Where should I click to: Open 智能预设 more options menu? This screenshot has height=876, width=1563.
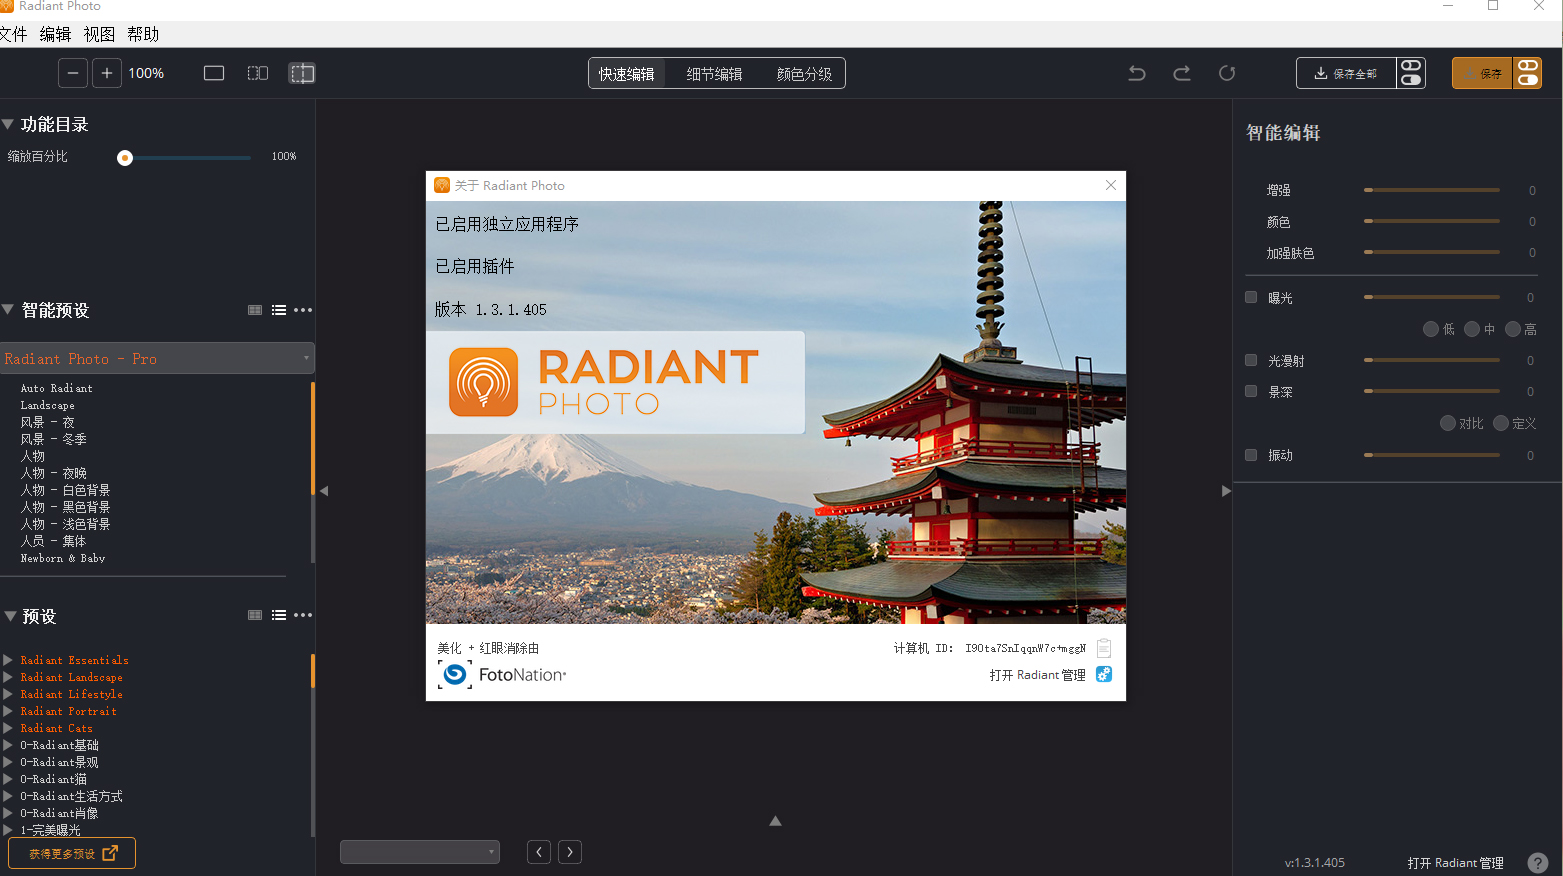coord(303,310)
